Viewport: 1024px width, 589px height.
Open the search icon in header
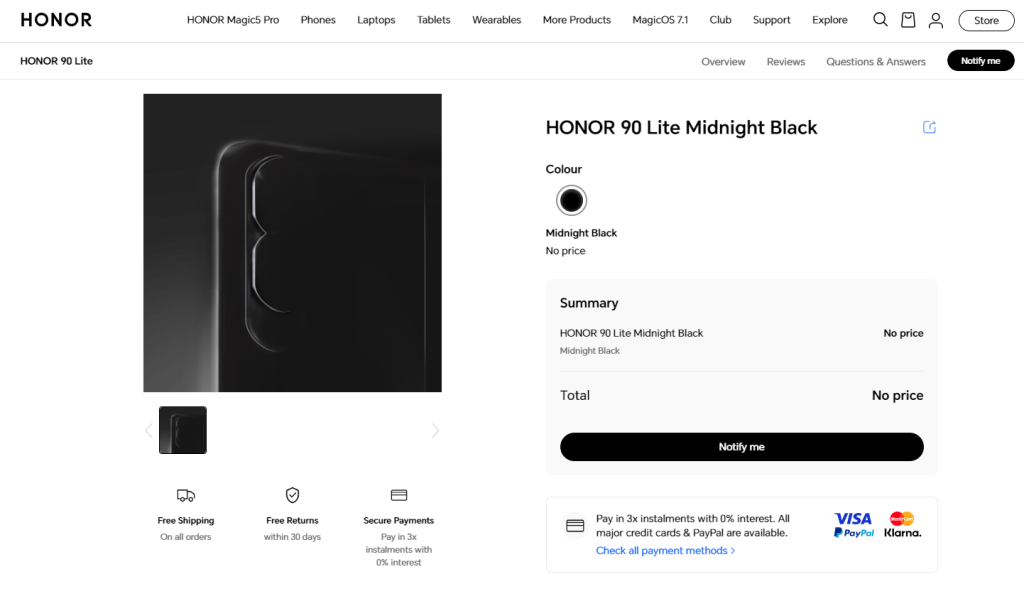point(880,20)
